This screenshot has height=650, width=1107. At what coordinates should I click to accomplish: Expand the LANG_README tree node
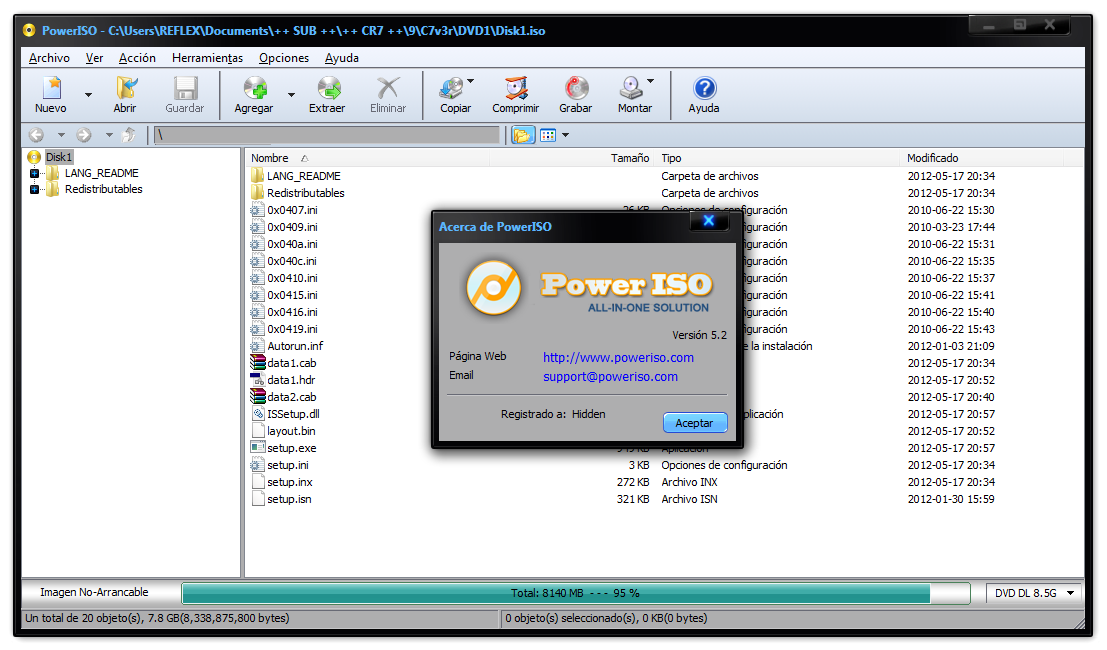click(34, 173)
